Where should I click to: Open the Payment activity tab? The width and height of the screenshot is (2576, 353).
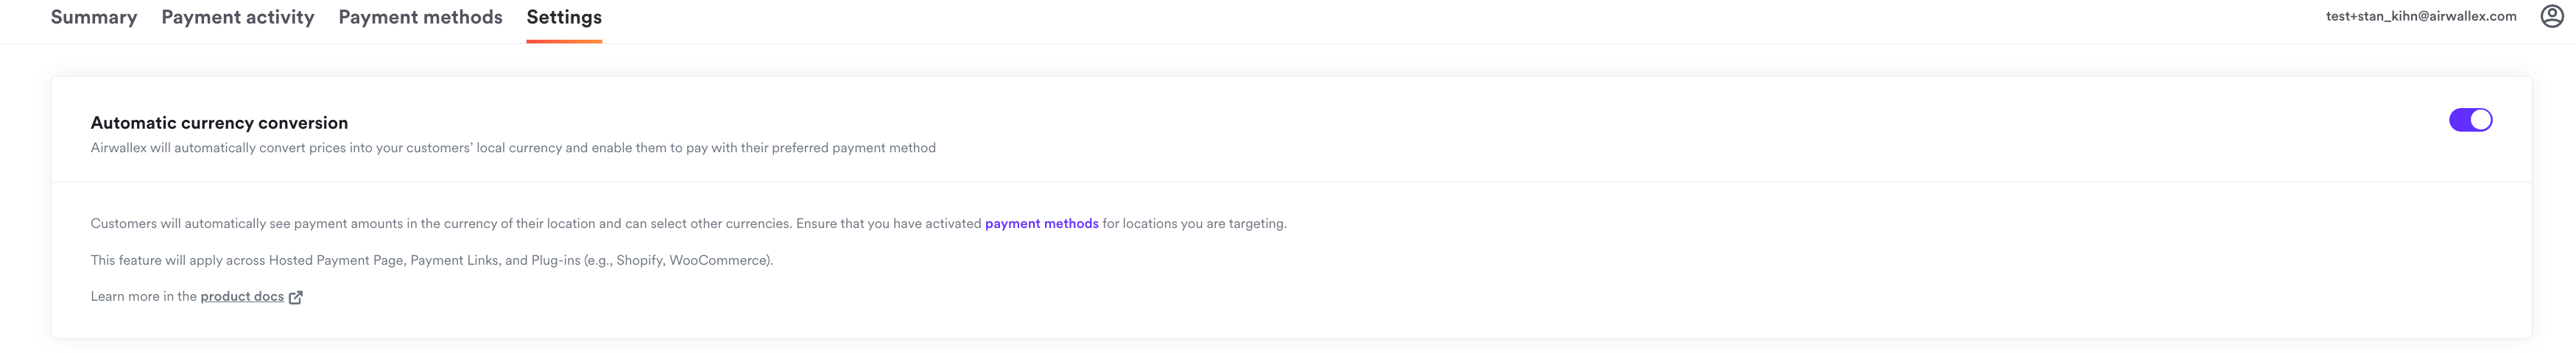click(x=238, y=17)
